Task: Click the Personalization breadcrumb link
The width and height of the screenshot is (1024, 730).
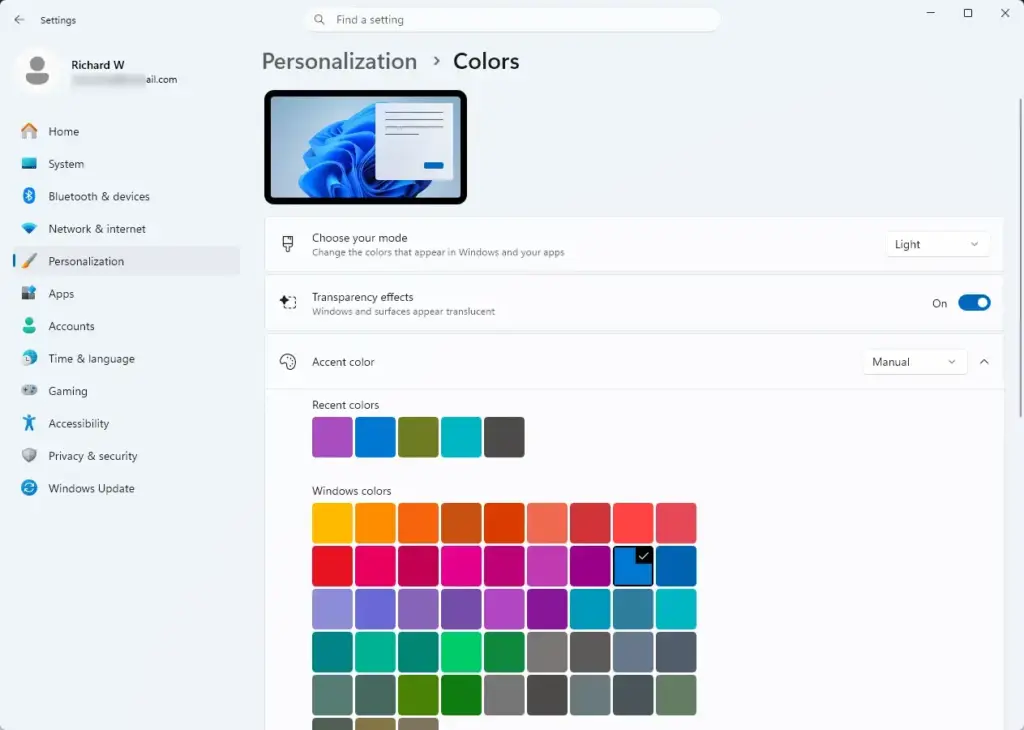Action: coord(339,61)
